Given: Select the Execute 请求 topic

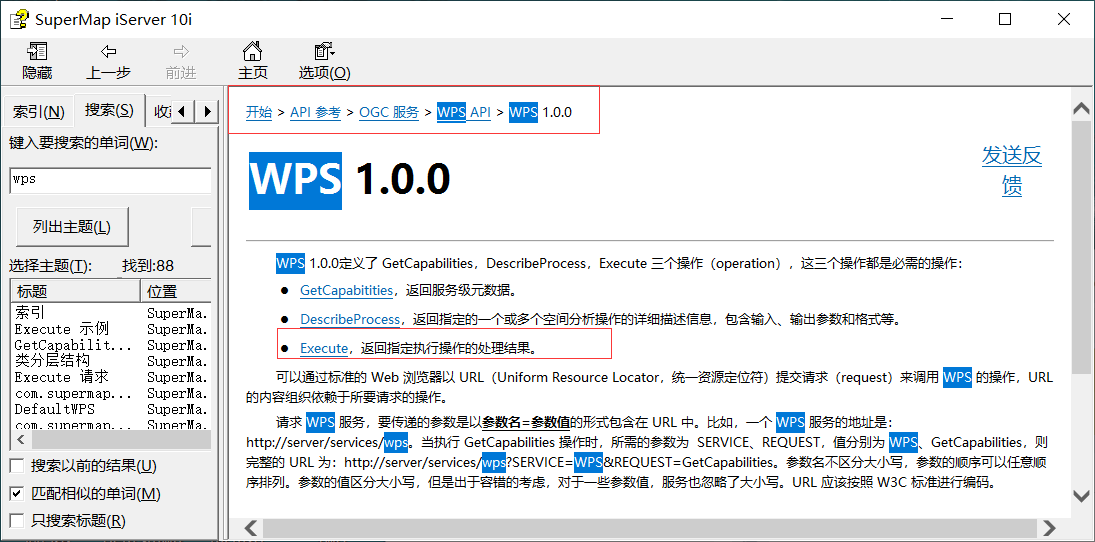Looking at the screenshot, I should (61, 377).
